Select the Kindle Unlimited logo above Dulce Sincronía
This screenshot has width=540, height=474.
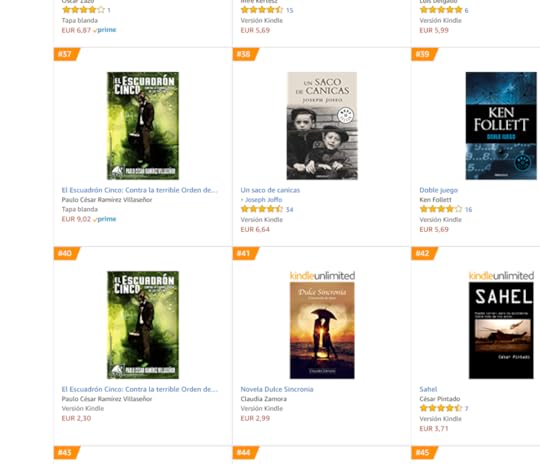[322, 276]
